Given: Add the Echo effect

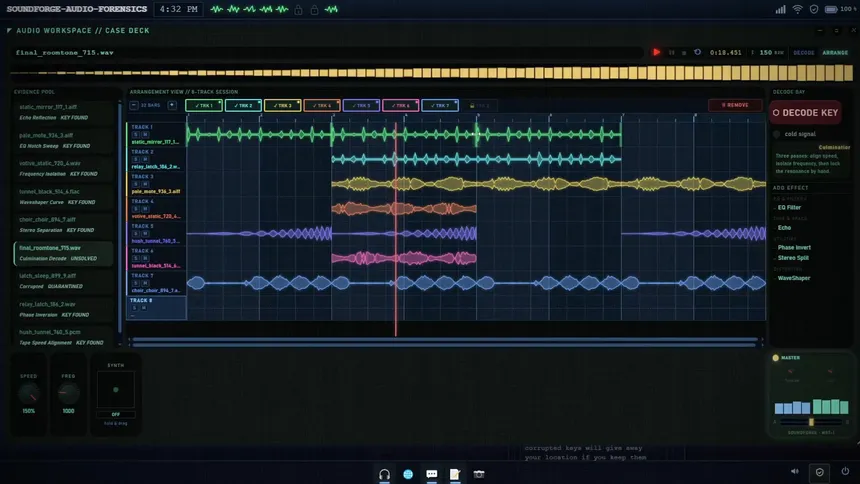Looking at the screenshot, I should pos(784,228).
